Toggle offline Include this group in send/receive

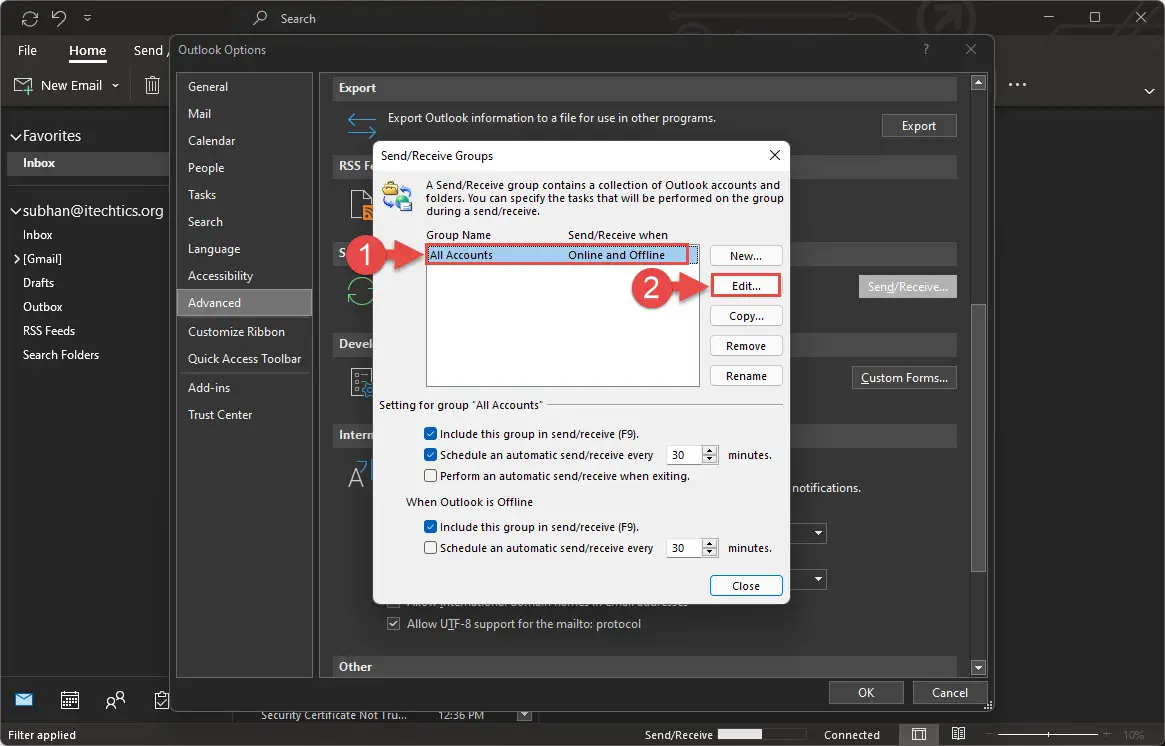[430, 527]
